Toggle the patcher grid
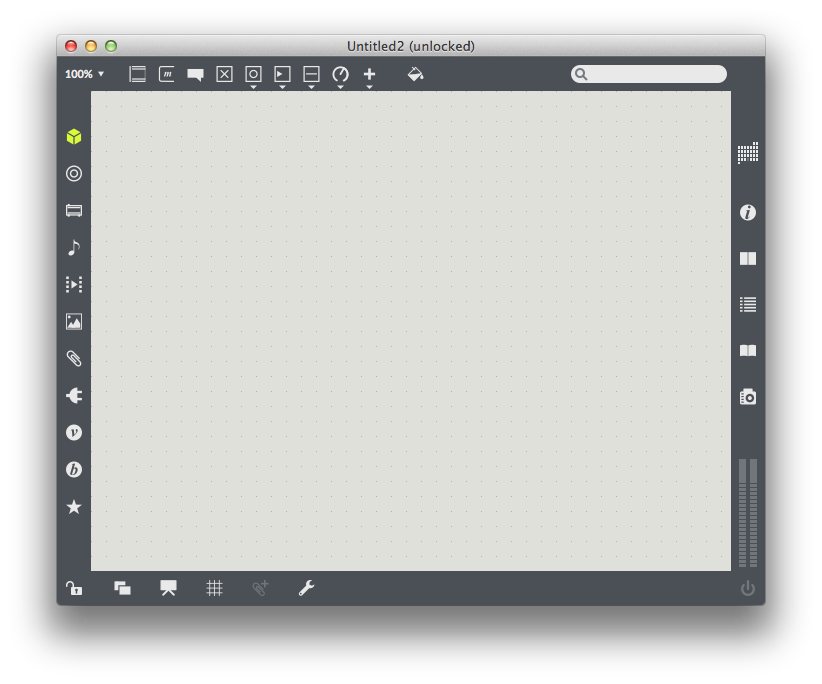 pyautogui.click(x=214, y=588)
